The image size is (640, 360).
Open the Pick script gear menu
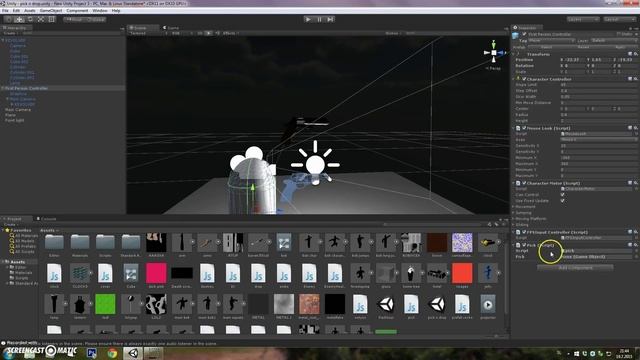click(636, 245)
